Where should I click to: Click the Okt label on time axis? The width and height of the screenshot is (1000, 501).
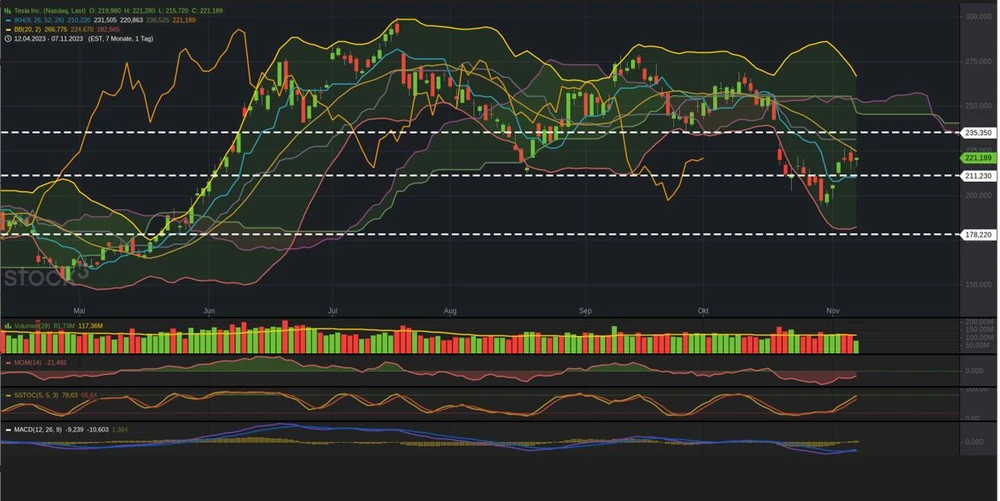click(703, 311)
